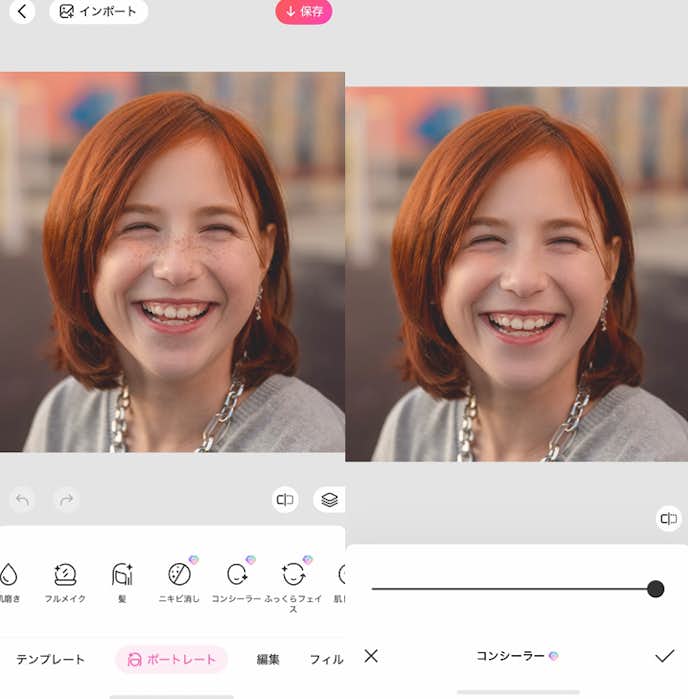Switch to the テンプレート tab
688x699 pixels.
50,659
